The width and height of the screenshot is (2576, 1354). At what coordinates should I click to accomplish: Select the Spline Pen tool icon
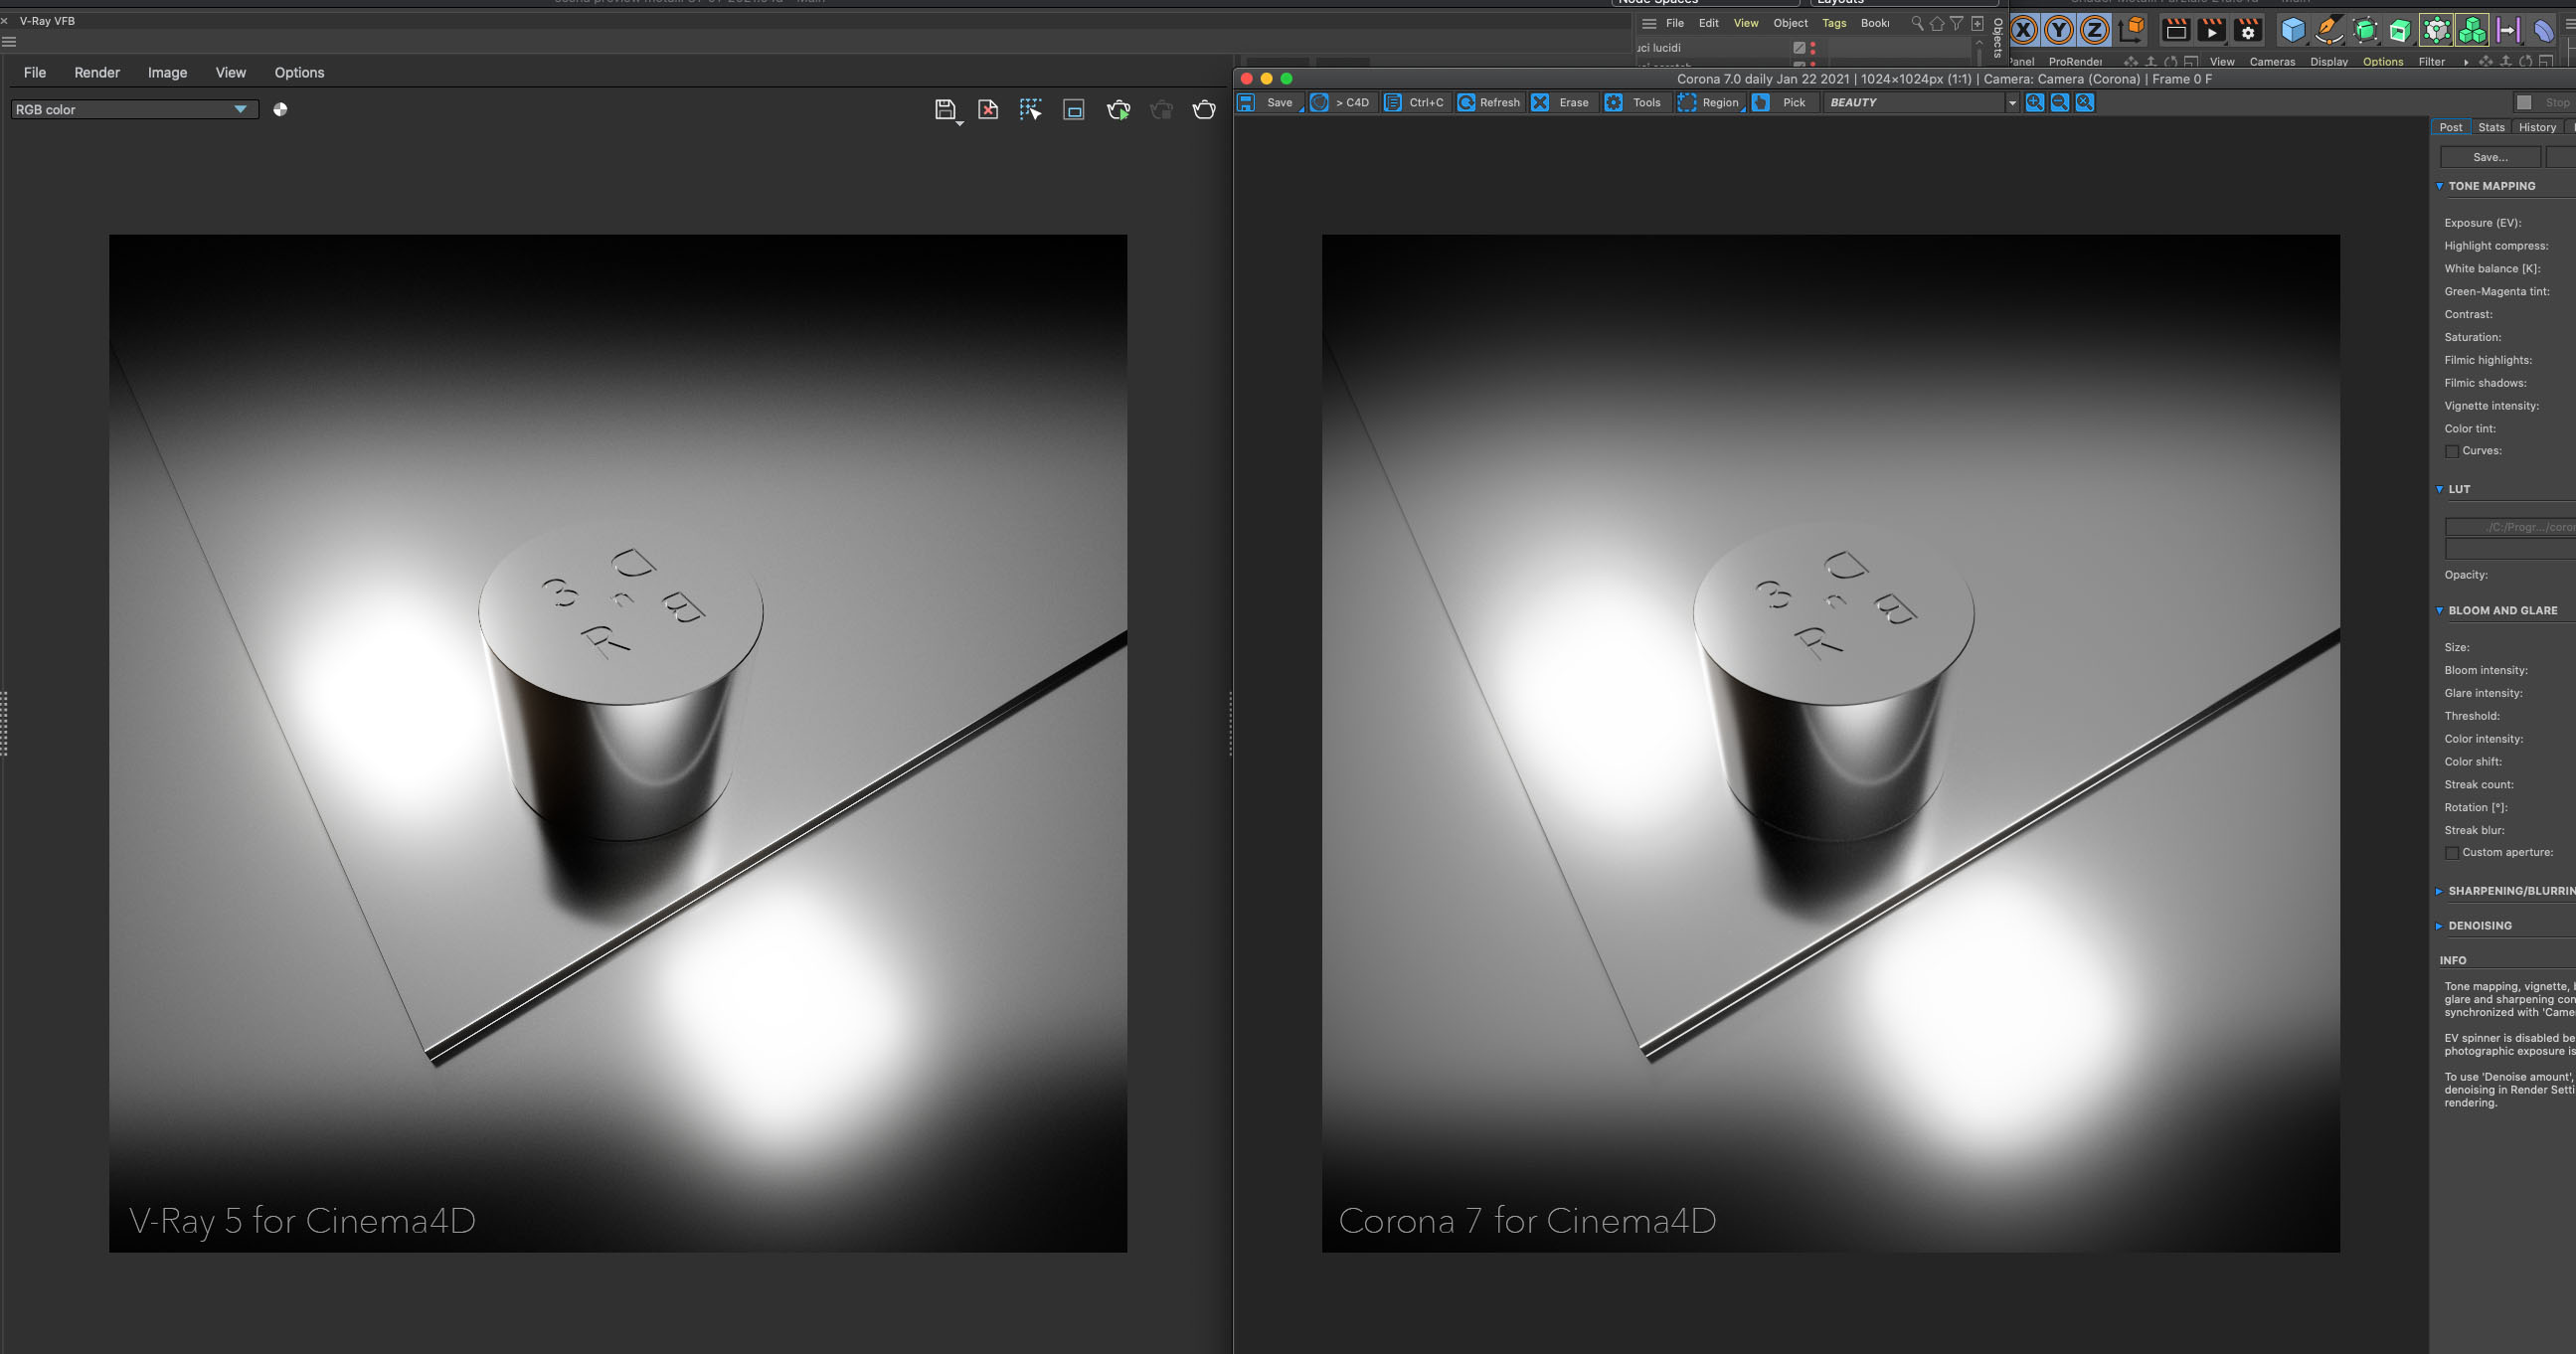click(x=2328, y=31)
